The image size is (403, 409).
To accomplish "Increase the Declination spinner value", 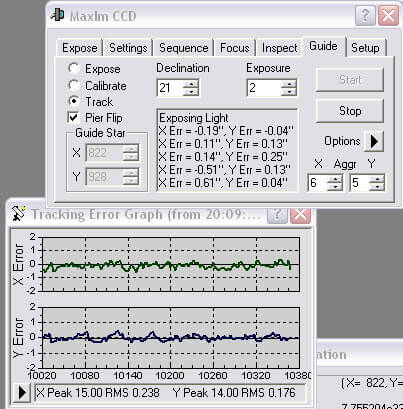I will (x=191, y=84).
